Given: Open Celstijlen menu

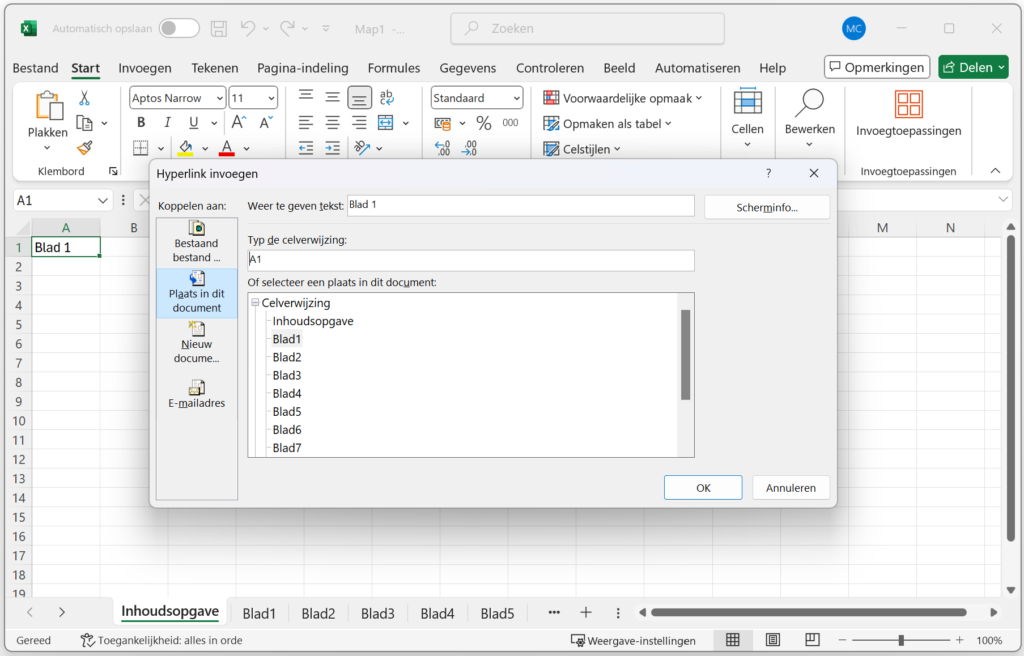Looking at the screenshot, I should click(582, 149).
